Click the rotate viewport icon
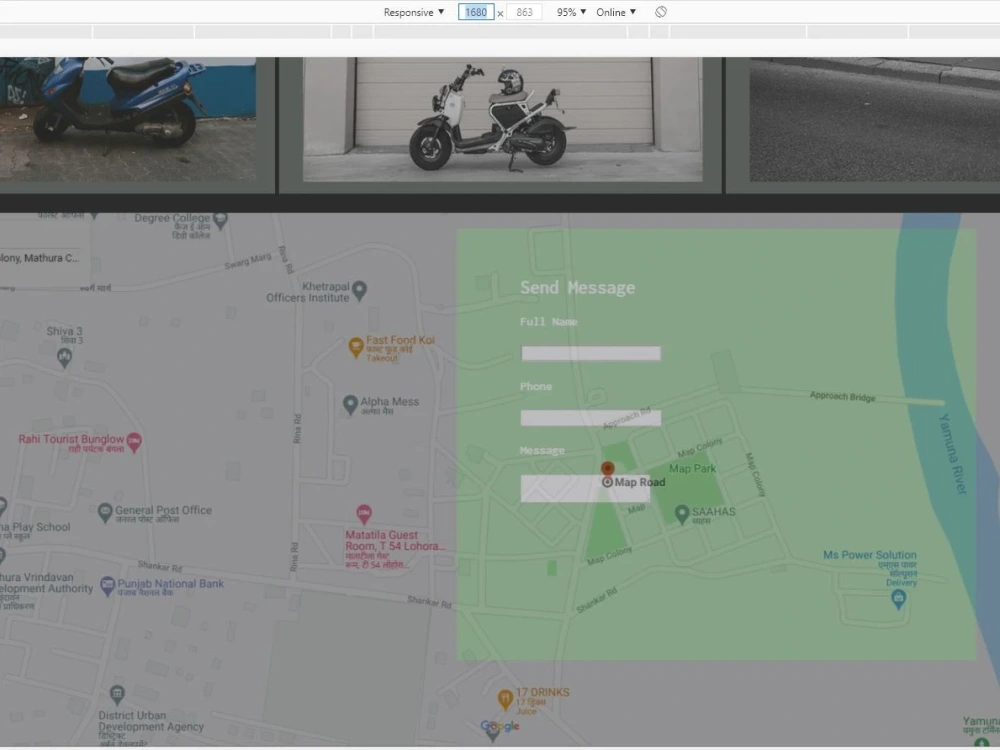Screen dimensions: 1000x750 661,12
